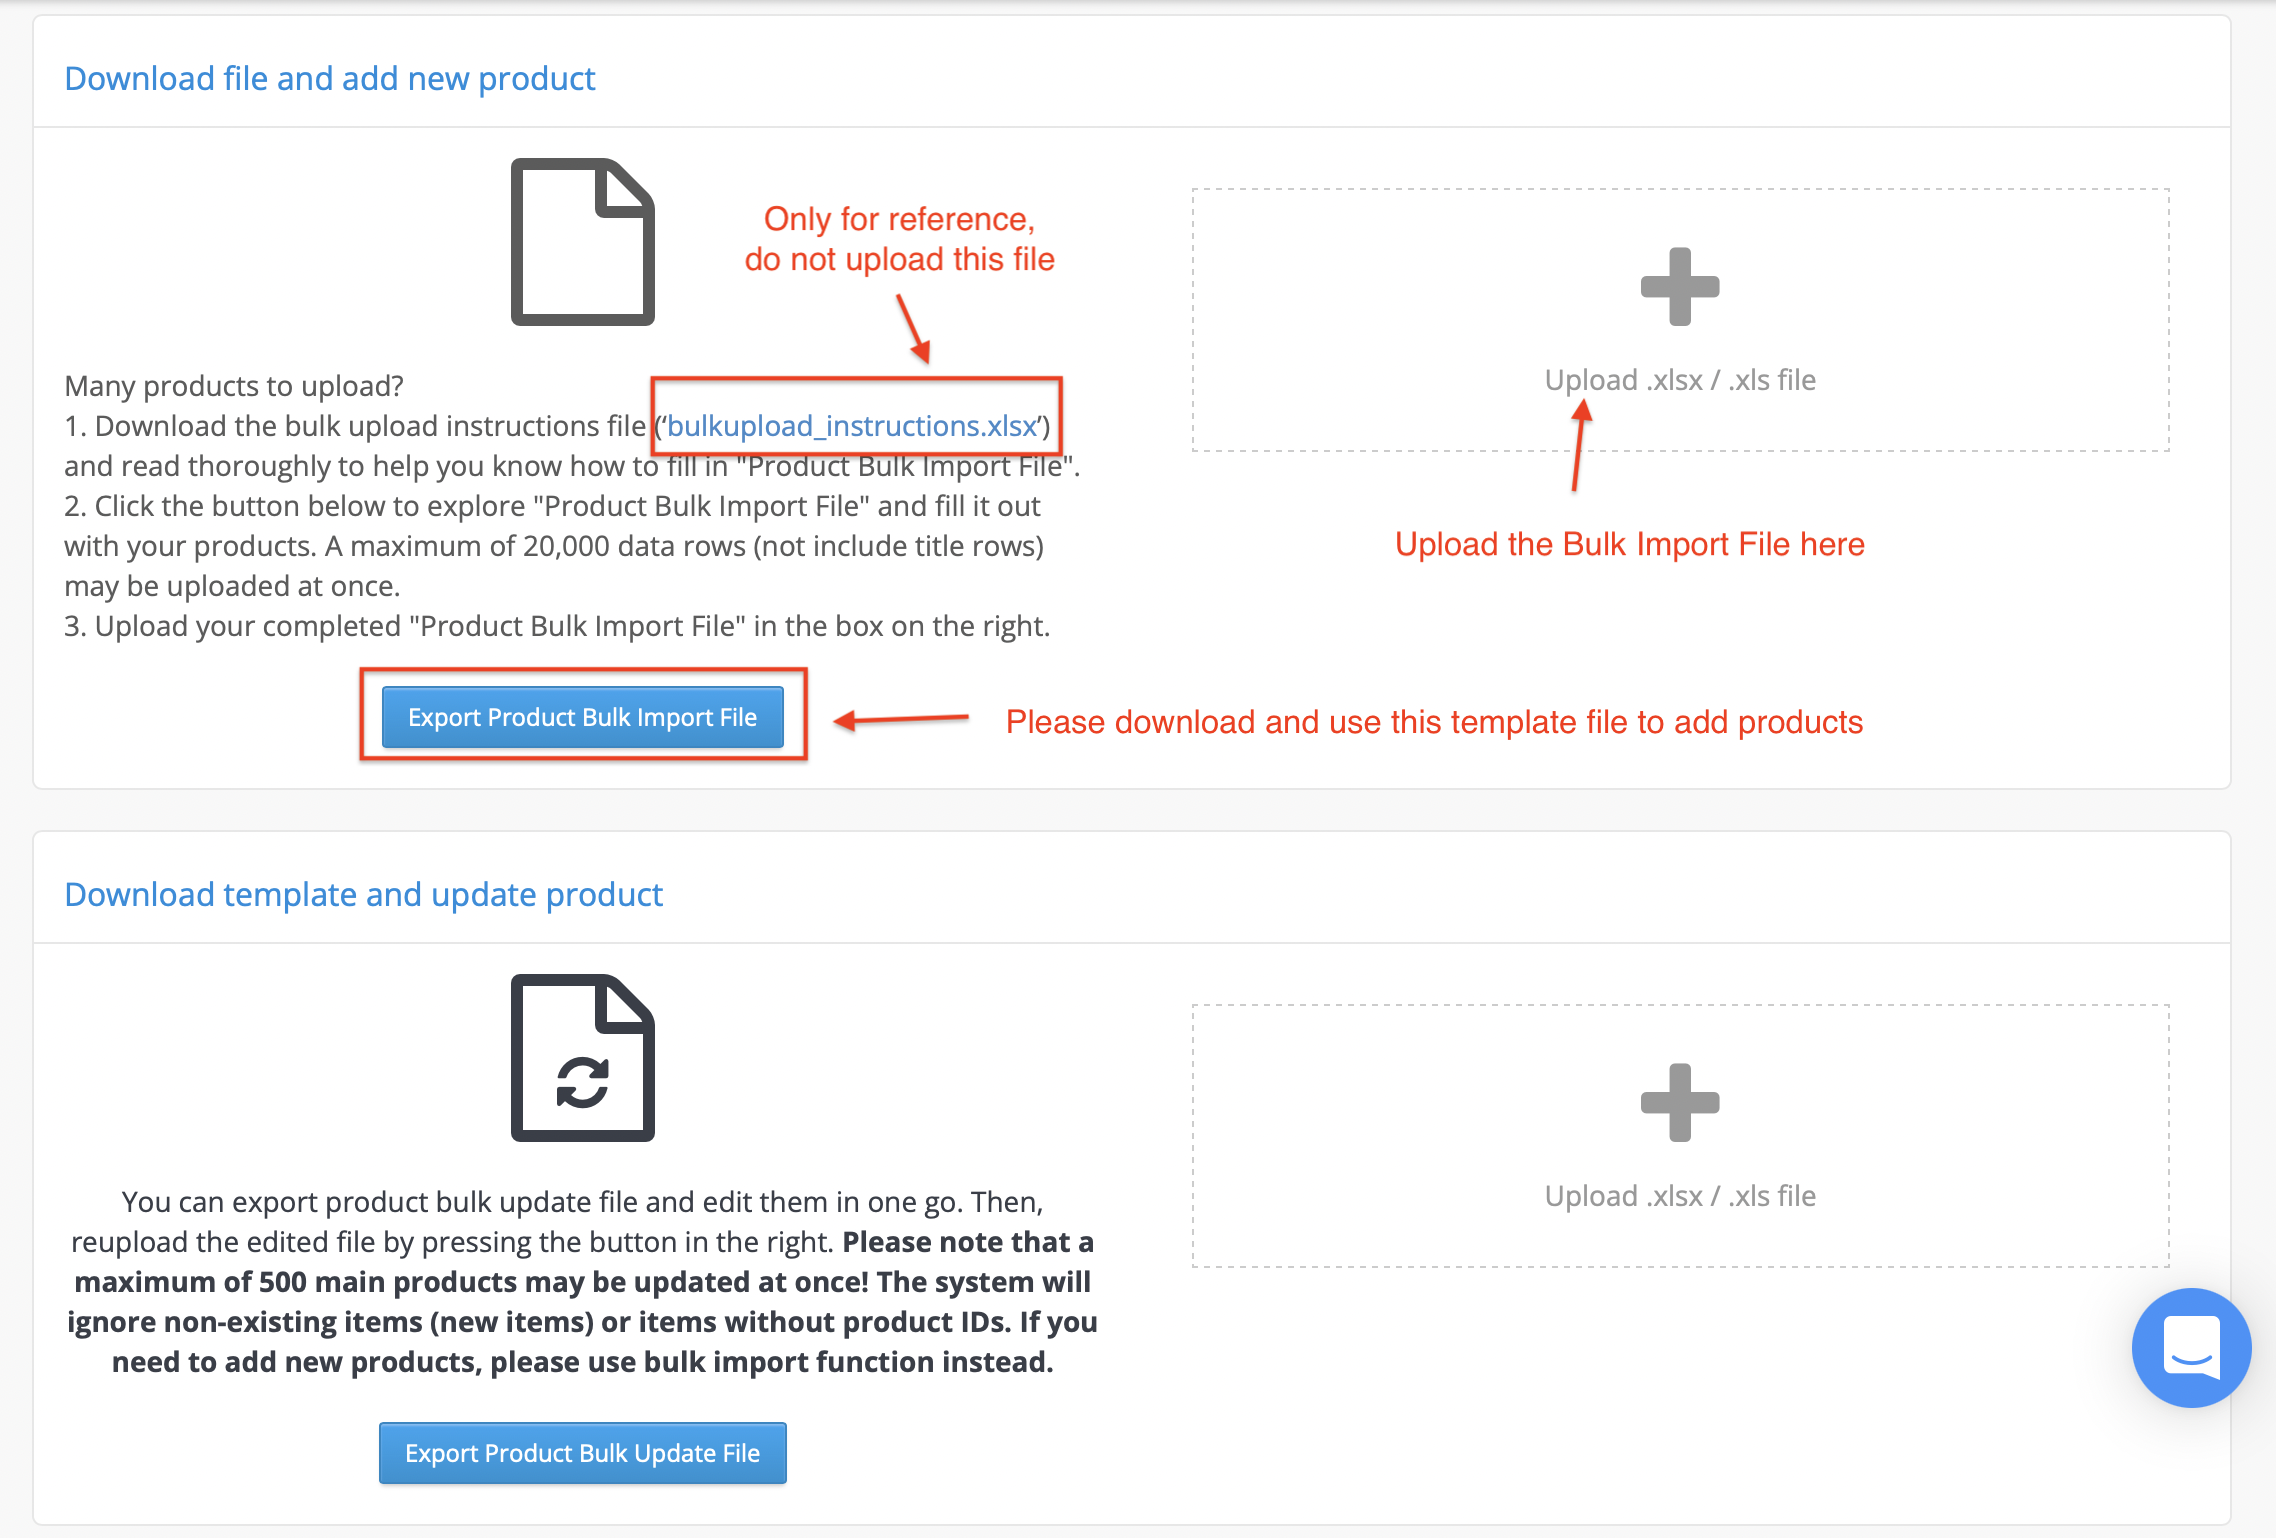The height and width of the screenshot is (1538, 2276).
Task: Export Product Bulk Import File
Action: tap(583, 717)
